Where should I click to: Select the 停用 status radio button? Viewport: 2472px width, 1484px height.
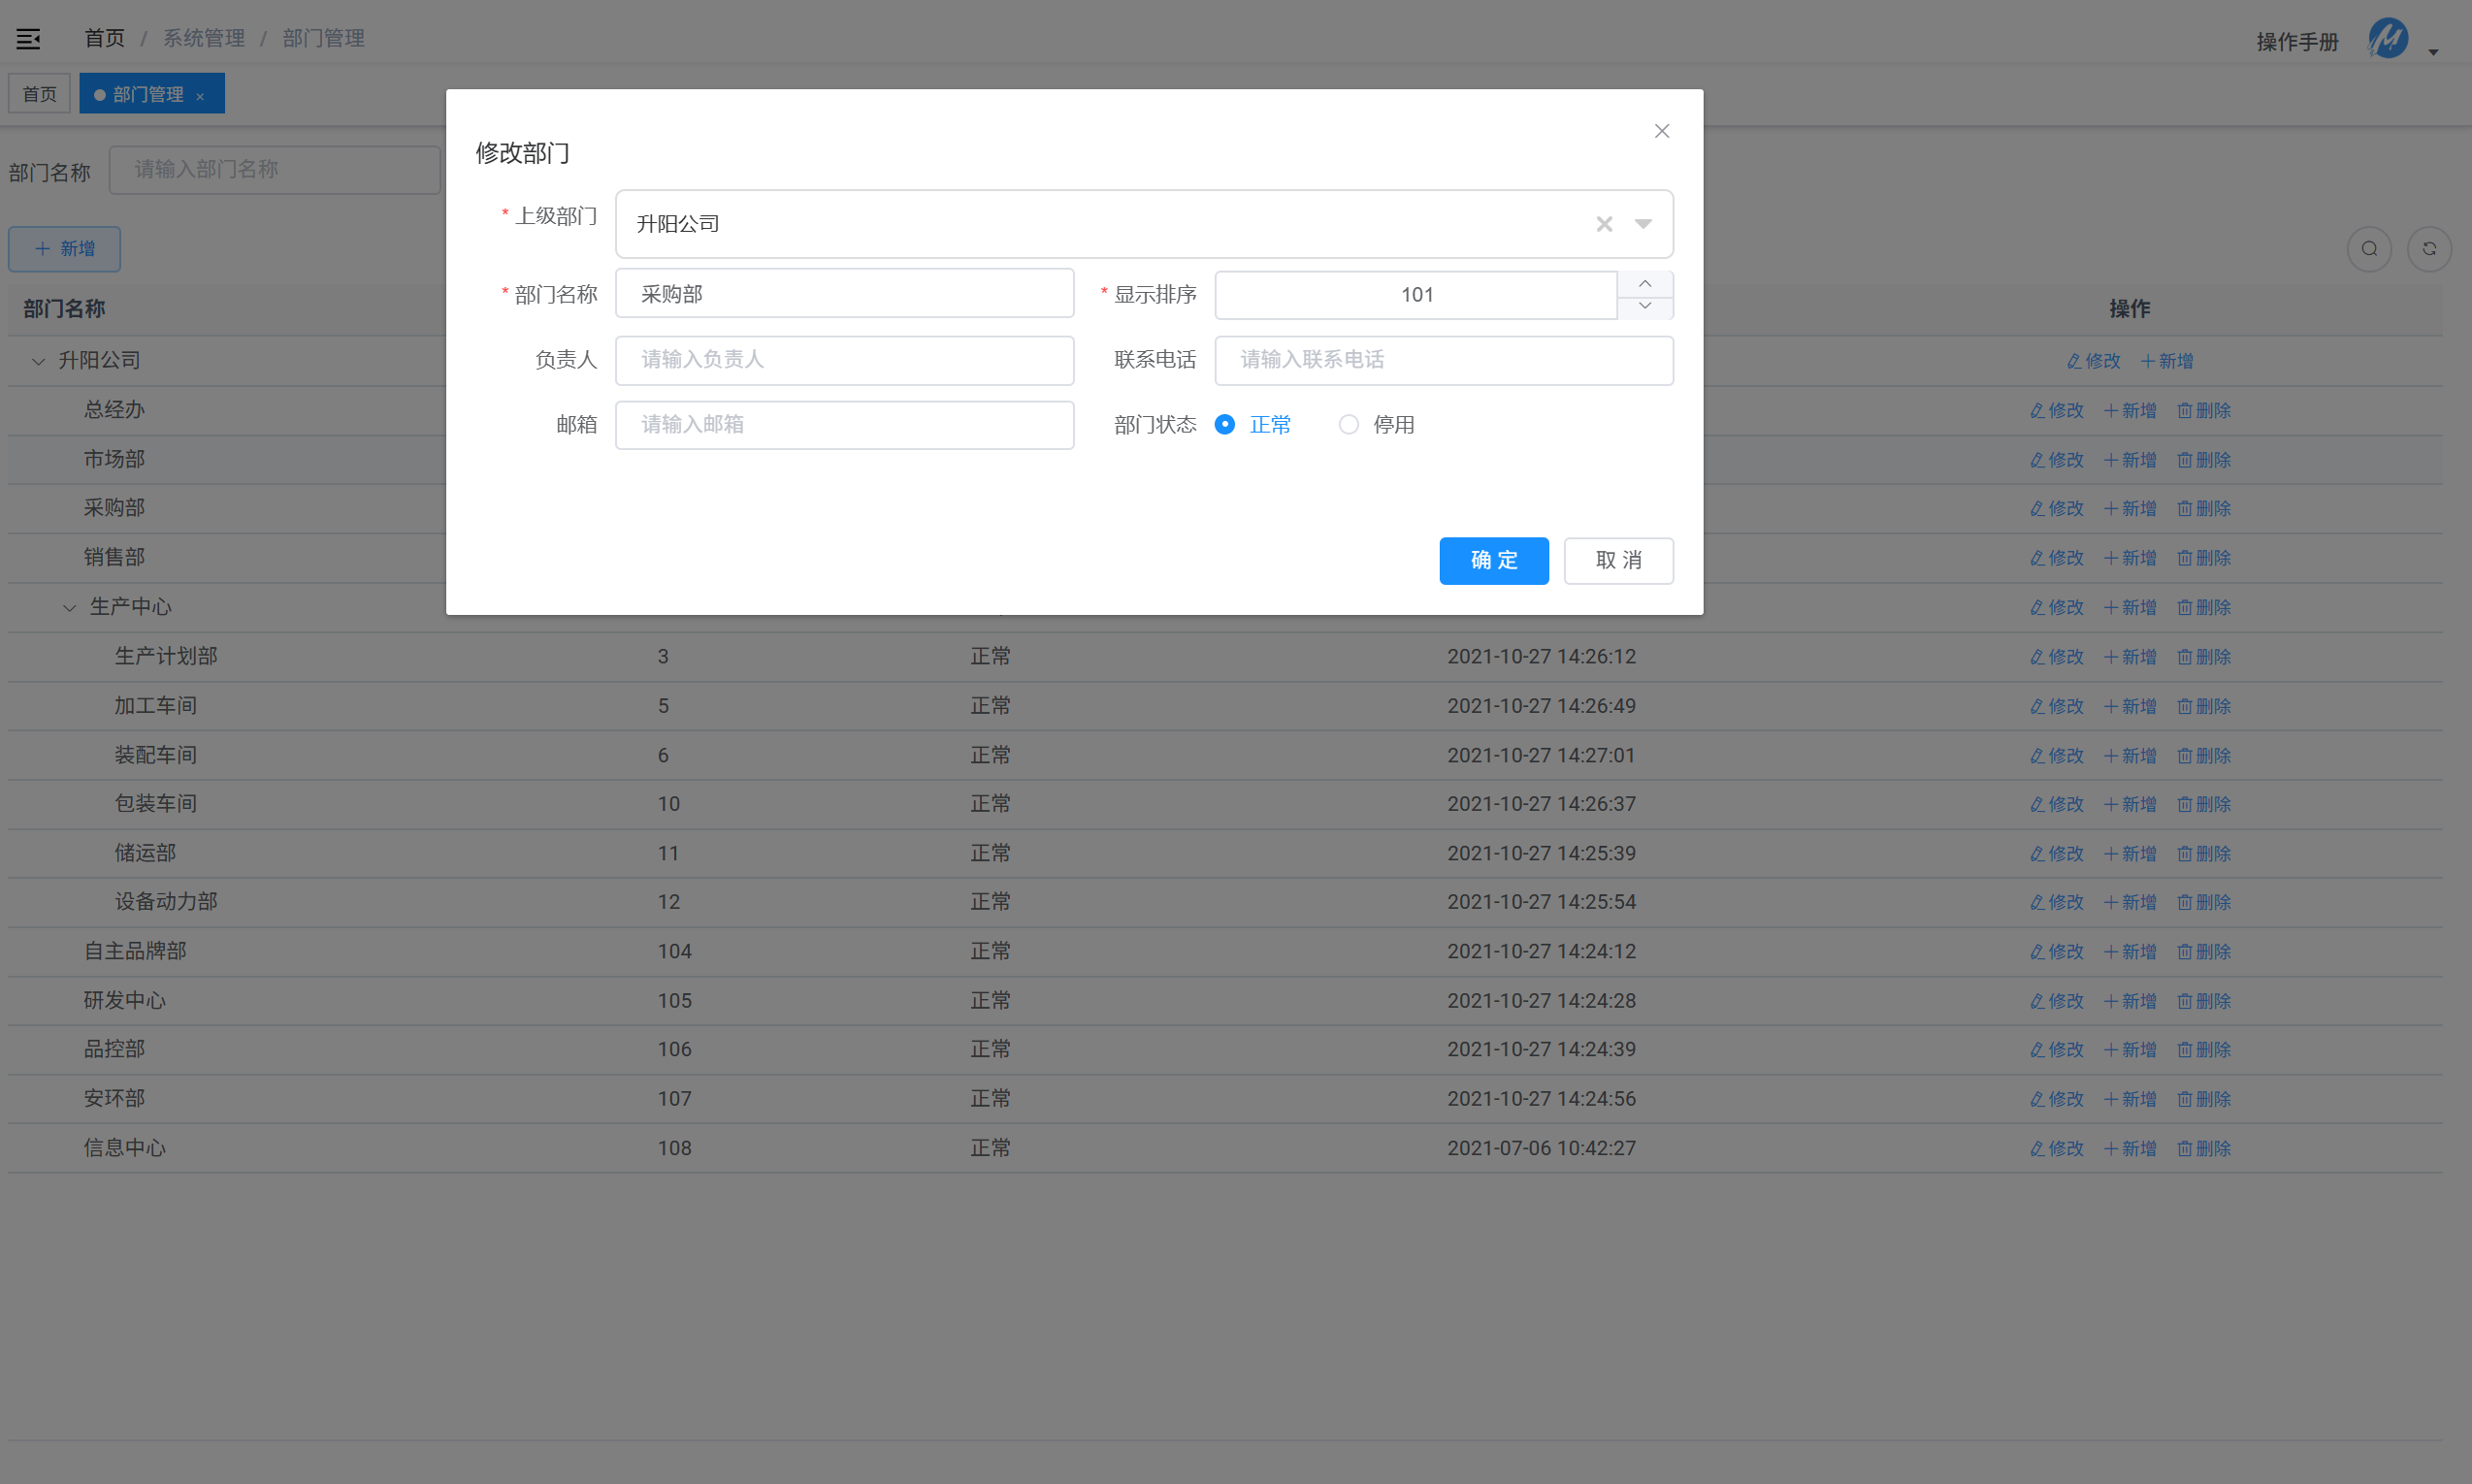(1349, 425)
